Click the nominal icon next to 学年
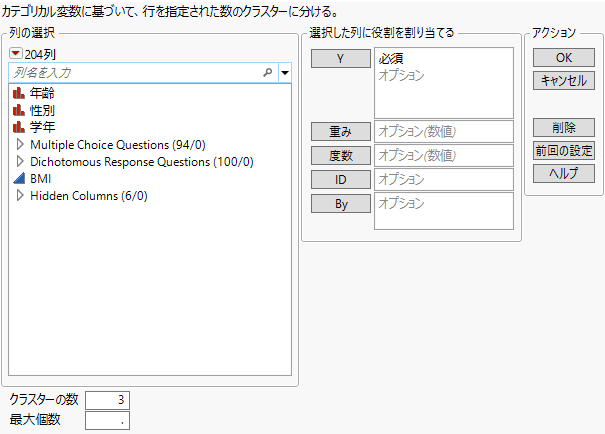Screen dimensions: 605x434 19,127
